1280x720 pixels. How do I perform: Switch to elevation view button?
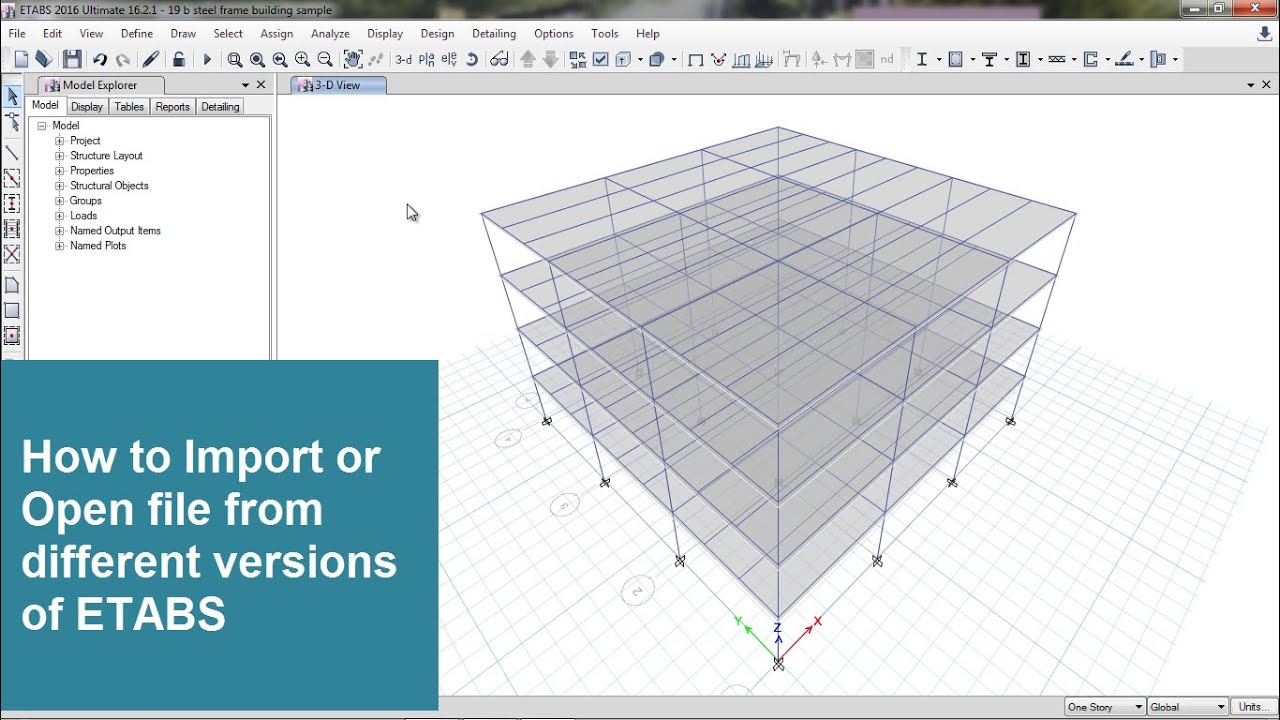pyautogui.click(x=449, y=60)
